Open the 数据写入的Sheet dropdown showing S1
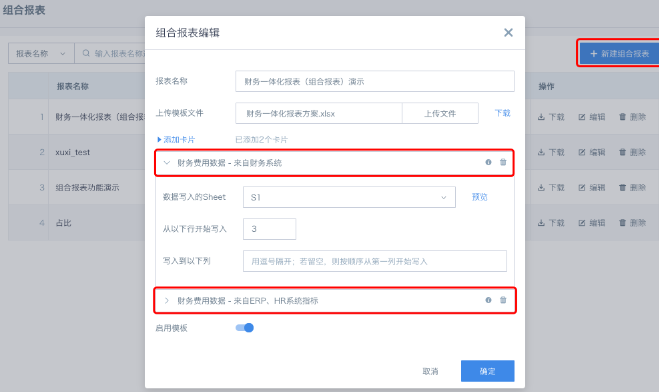This screenshot has height=392, width=659. pos(349,197)
